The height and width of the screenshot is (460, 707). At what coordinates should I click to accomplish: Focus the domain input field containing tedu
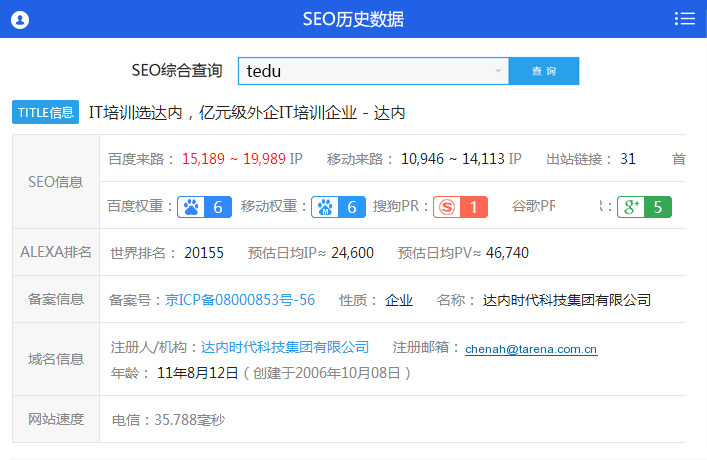pyautogui.click(x=365, y=71)
